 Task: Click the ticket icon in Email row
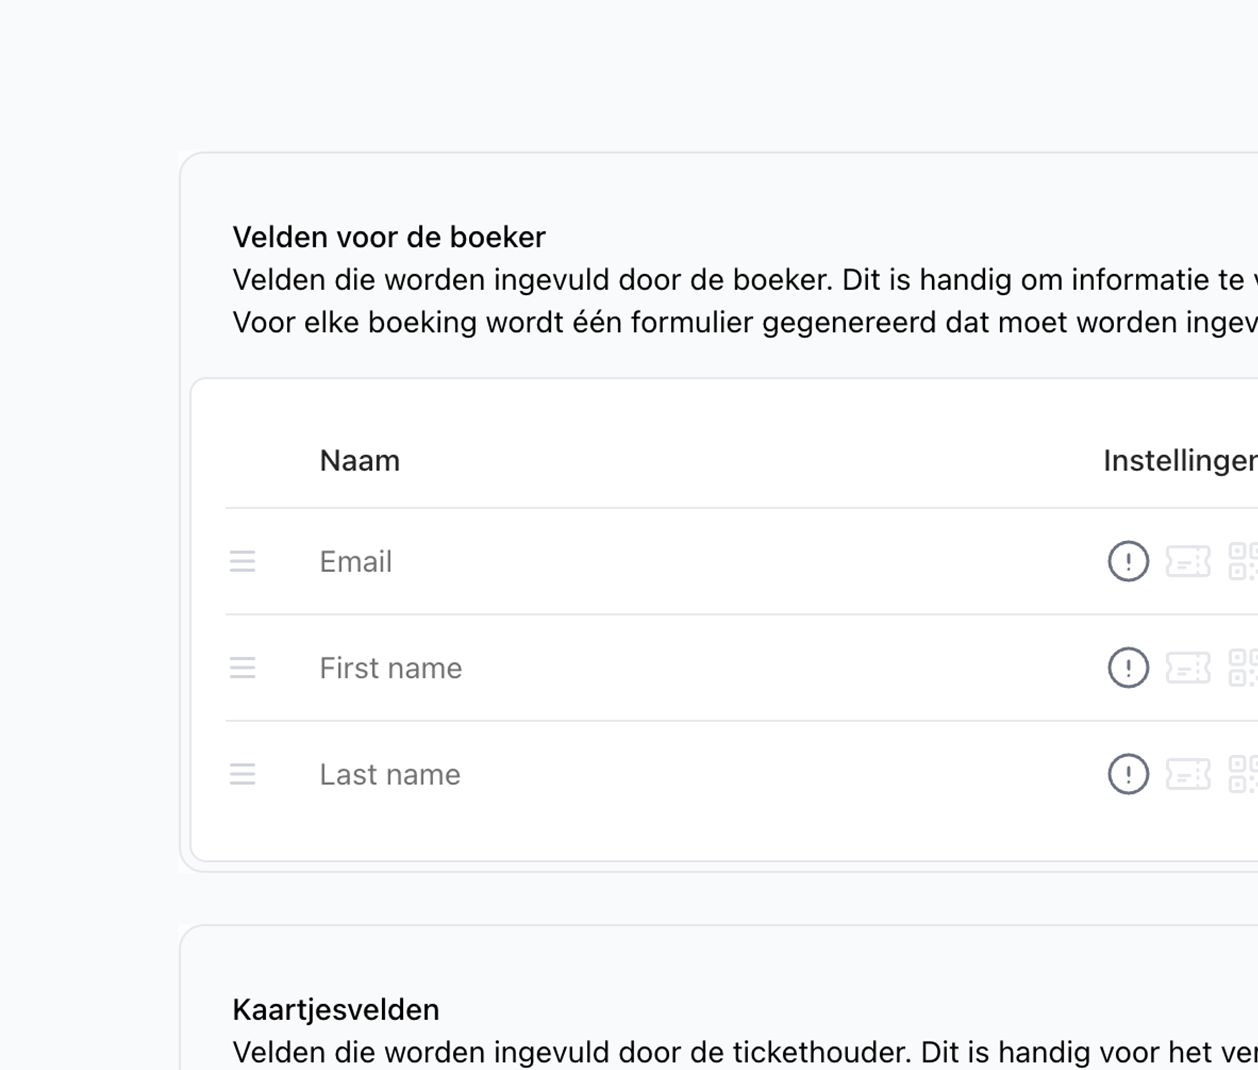[x=1188, y=561]
